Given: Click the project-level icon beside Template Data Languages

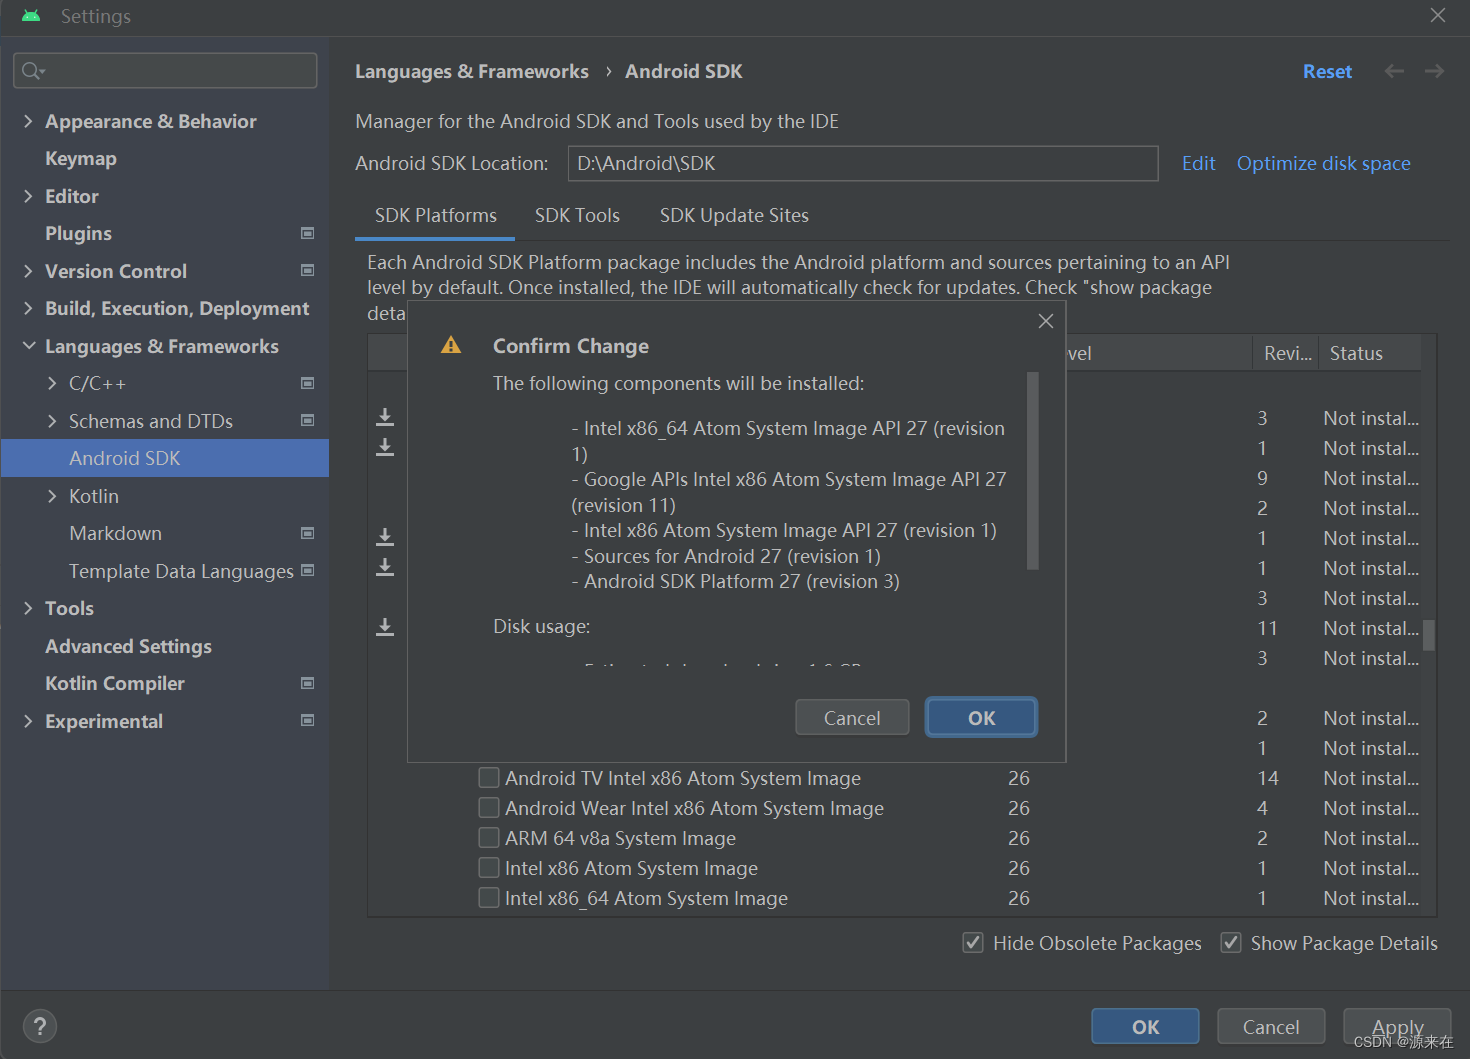Looking at the screenshot, I should pyautogui.click(x=308, y=570).
